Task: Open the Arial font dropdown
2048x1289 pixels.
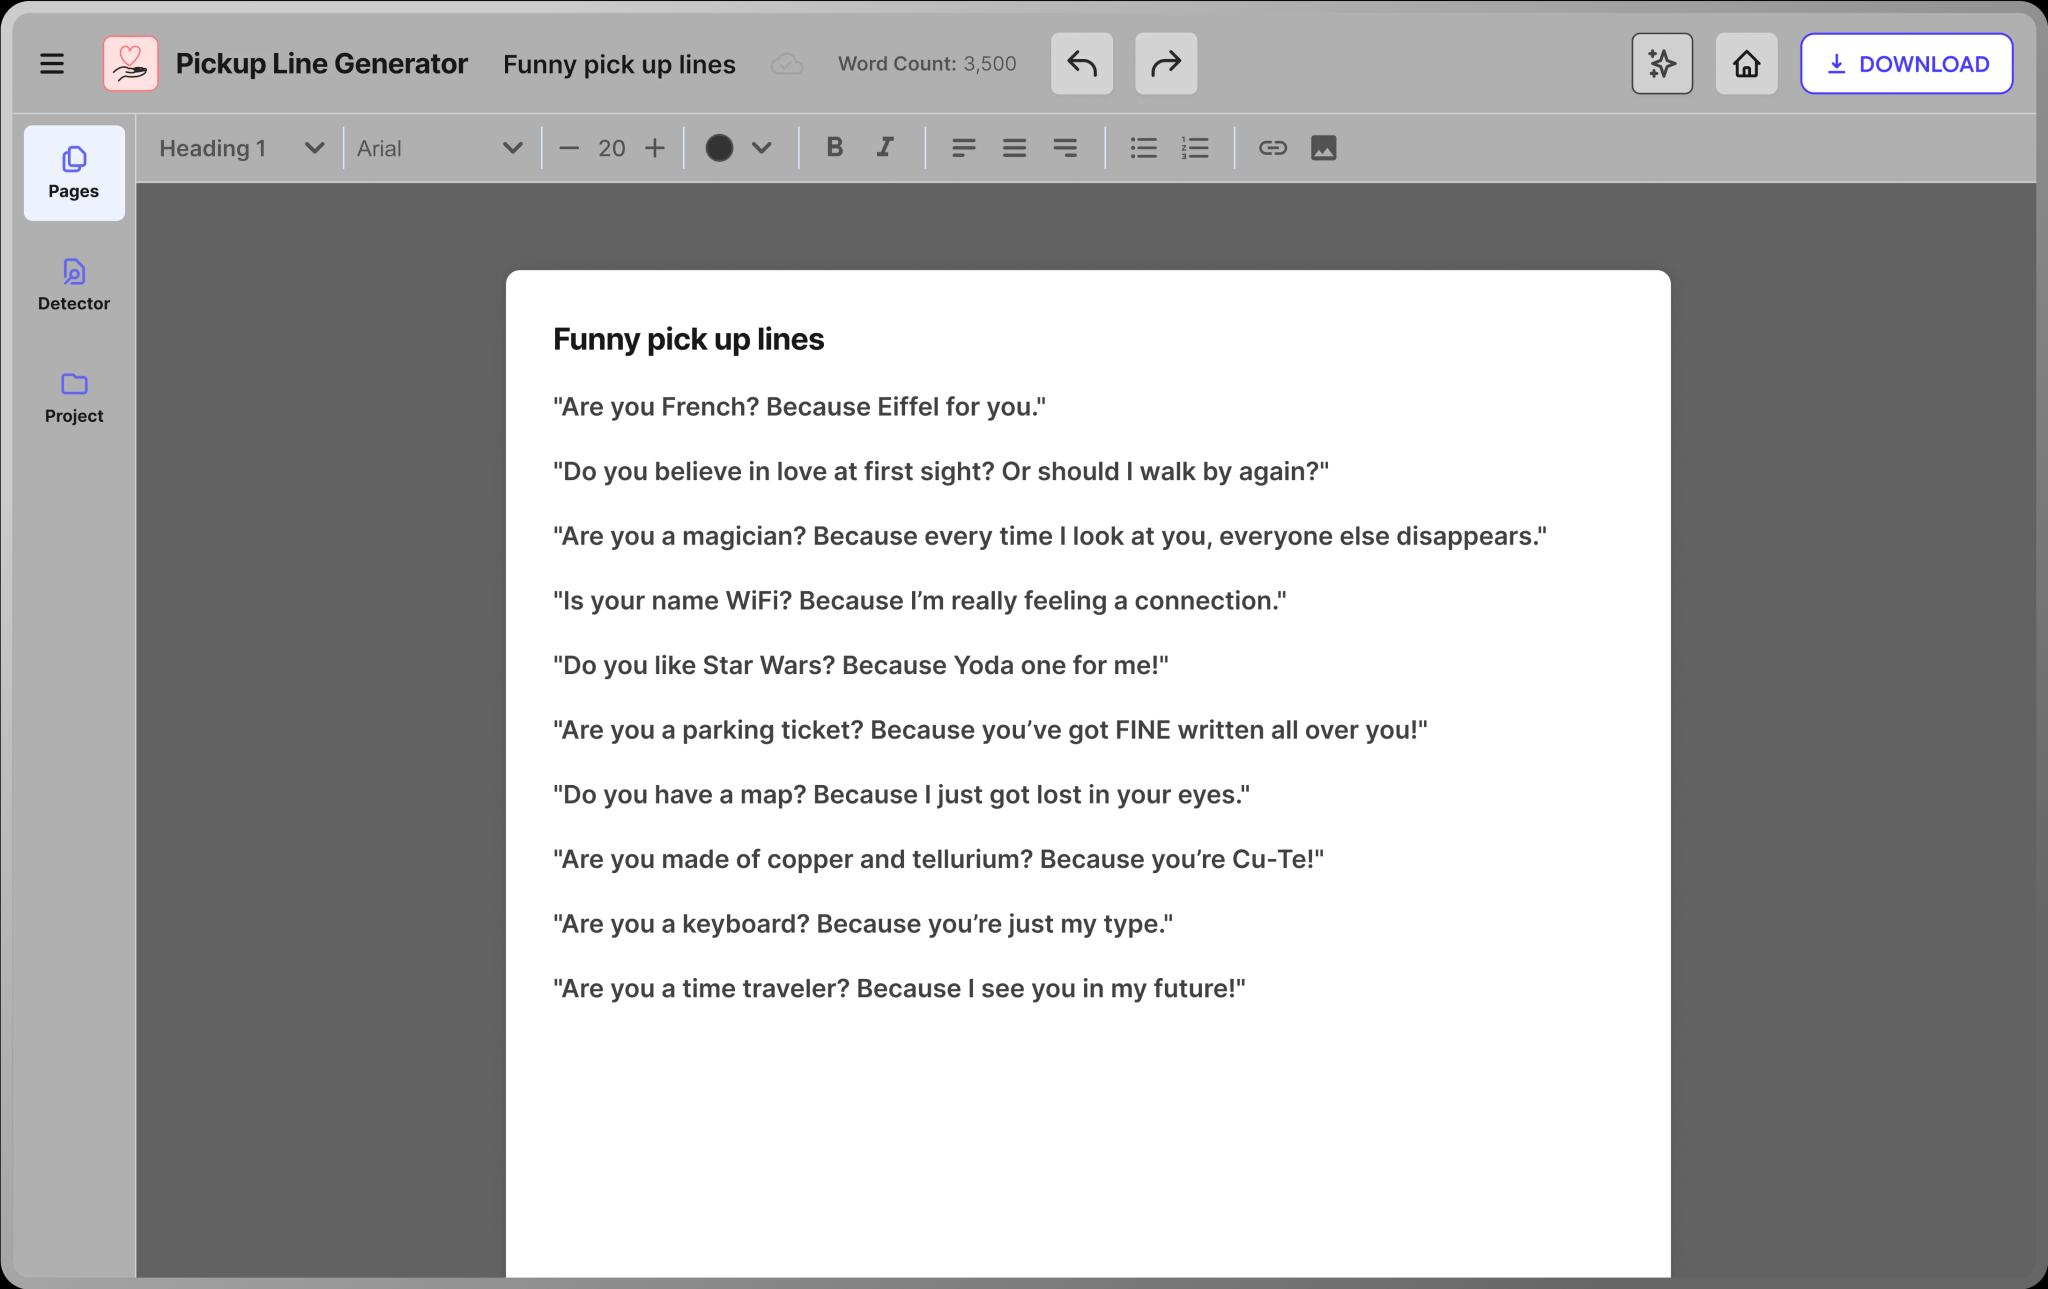Action: pyautogui.click(x=440, y=148)
